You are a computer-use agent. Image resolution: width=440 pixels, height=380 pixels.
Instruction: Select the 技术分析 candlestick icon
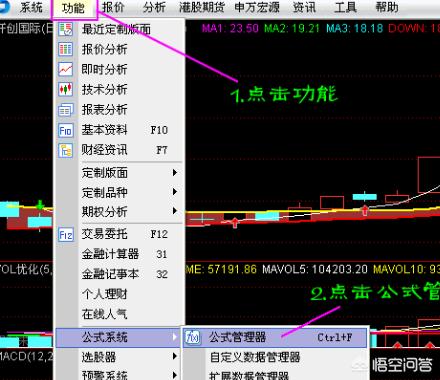65,89
